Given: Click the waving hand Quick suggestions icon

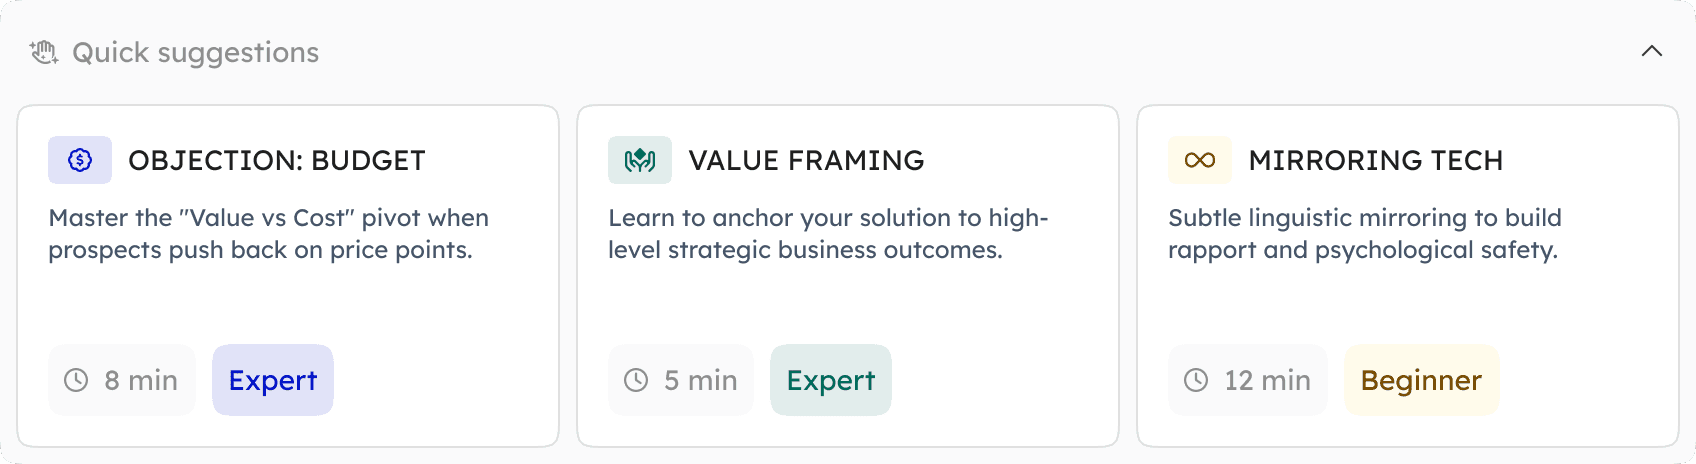Looking at the screenshot, I should click(x=44, y=52).
